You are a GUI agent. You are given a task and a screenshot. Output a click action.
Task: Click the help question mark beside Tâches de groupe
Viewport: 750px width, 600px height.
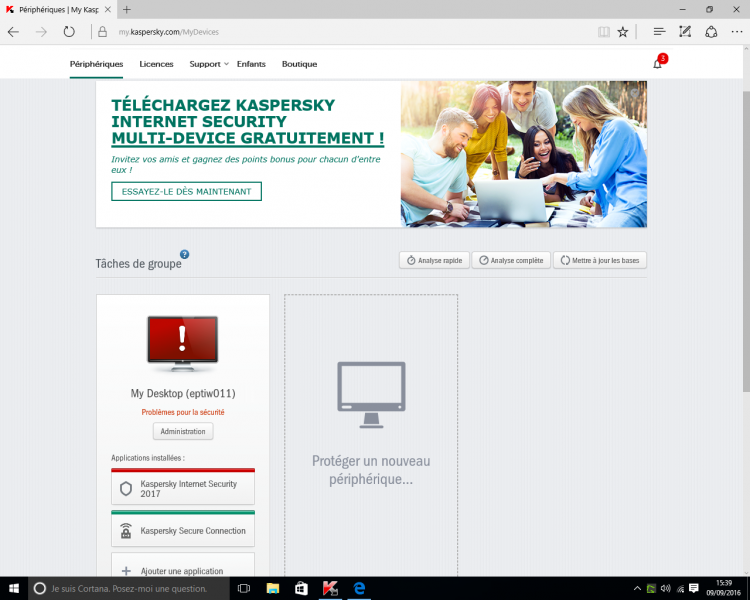[184, 255]
